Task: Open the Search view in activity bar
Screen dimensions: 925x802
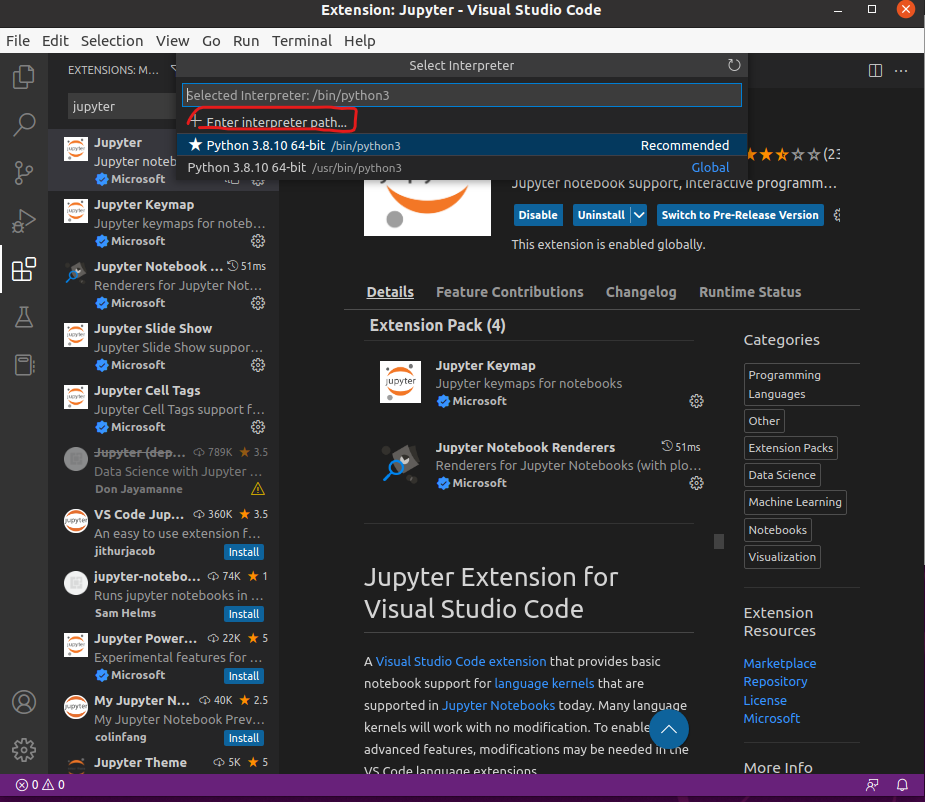Action: pyautogui.click(x=24, y=125)
